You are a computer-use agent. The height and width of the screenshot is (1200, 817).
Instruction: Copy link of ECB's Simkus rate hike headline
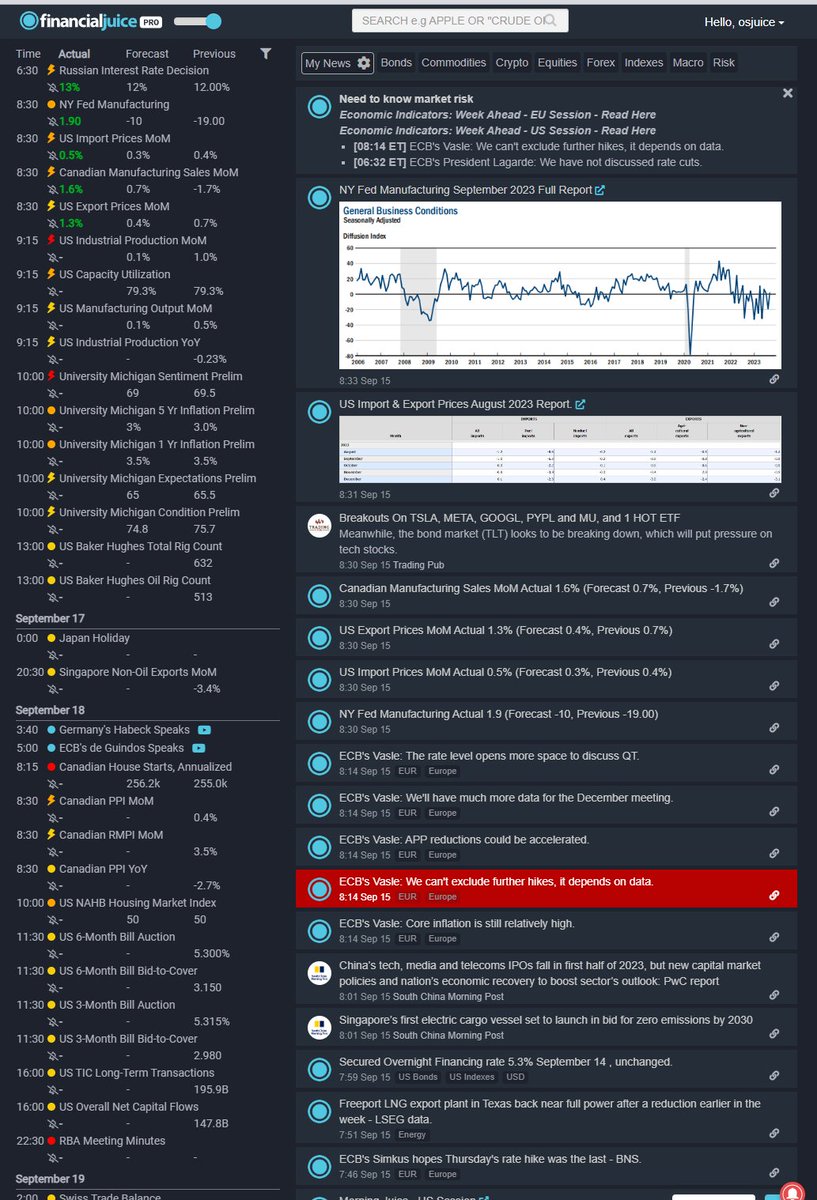click(774, 1173)
